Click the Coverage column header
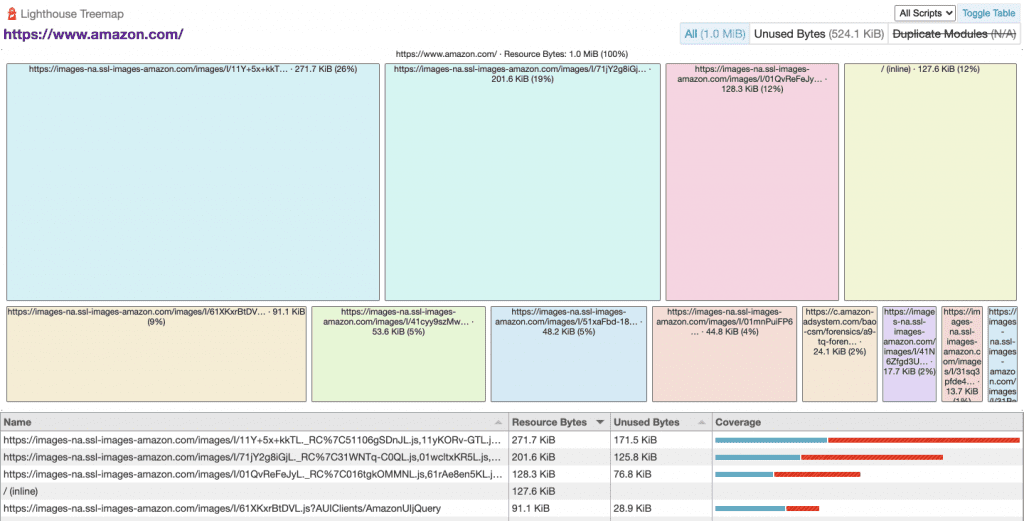 click(x=868, y=422)
